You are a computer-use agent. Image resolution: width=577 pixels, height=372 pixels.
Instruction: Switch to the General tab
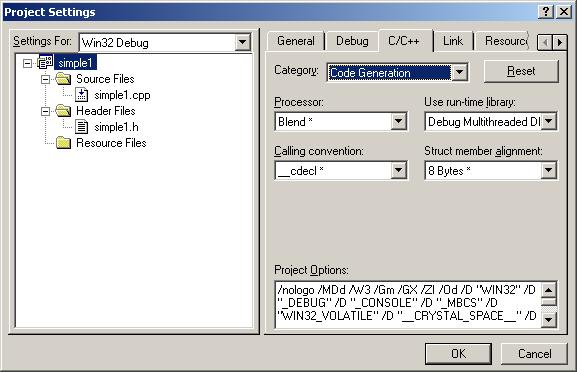(296, 41)
